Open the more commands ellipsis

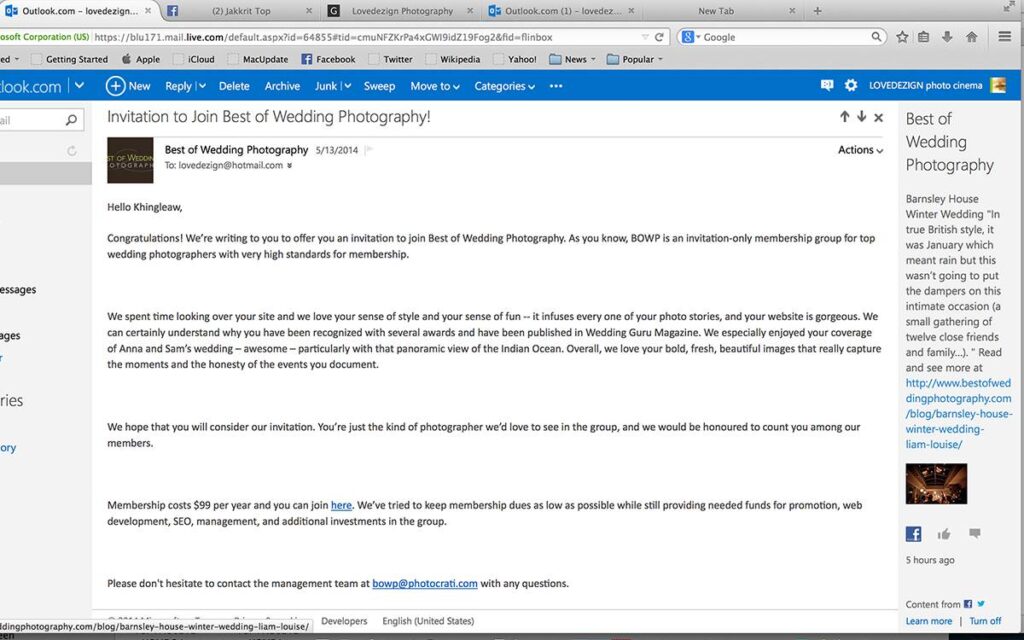[556, 86]
